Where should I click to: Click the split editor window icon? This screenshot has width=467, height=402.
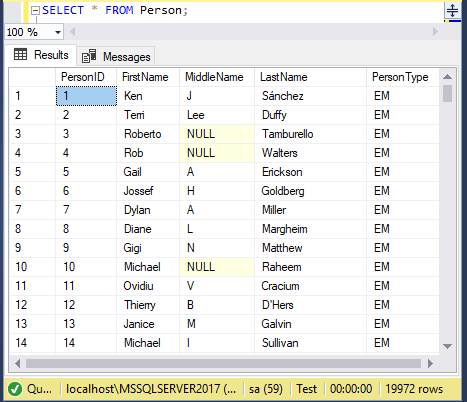click(452, 10)
